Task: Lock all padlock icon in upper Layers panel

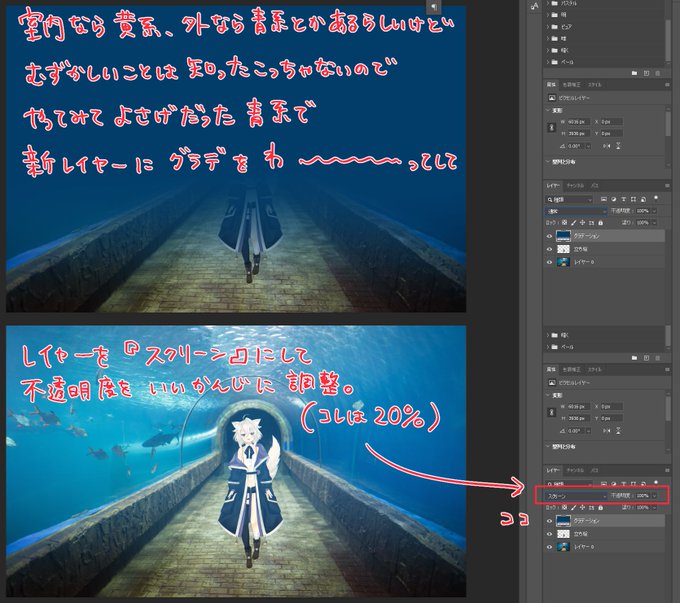Action: click(x=601, y=223)
